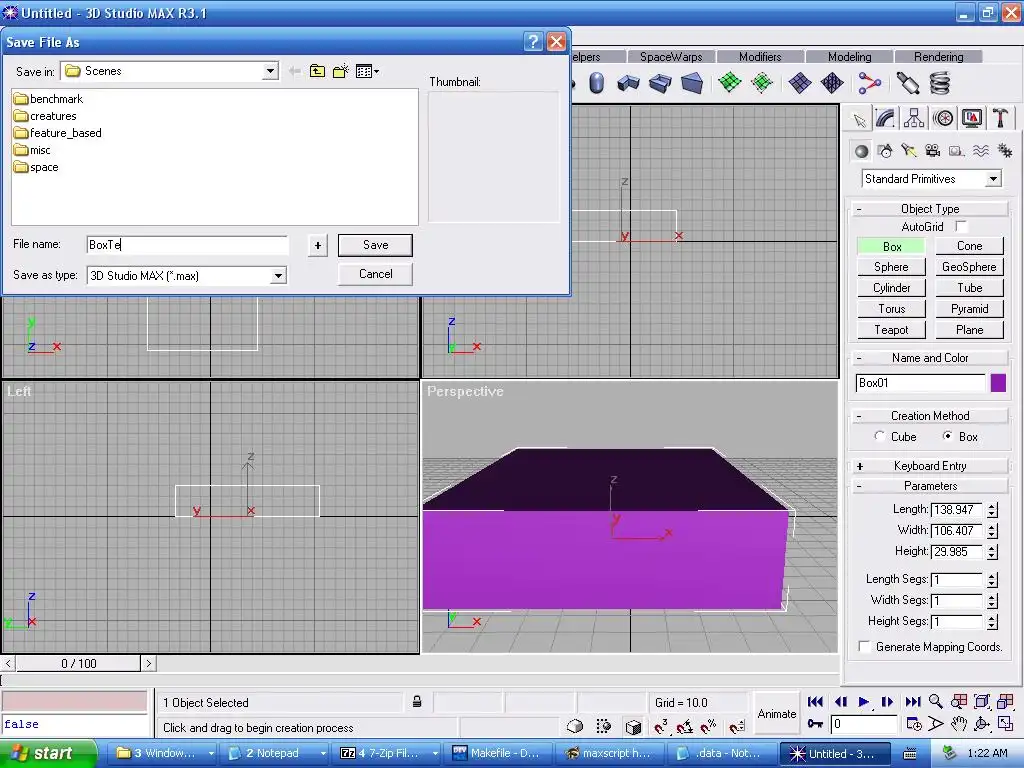The image size is (1024, 768).
Task: Select the Cameras category icon
Action: (x=933, y=152)
